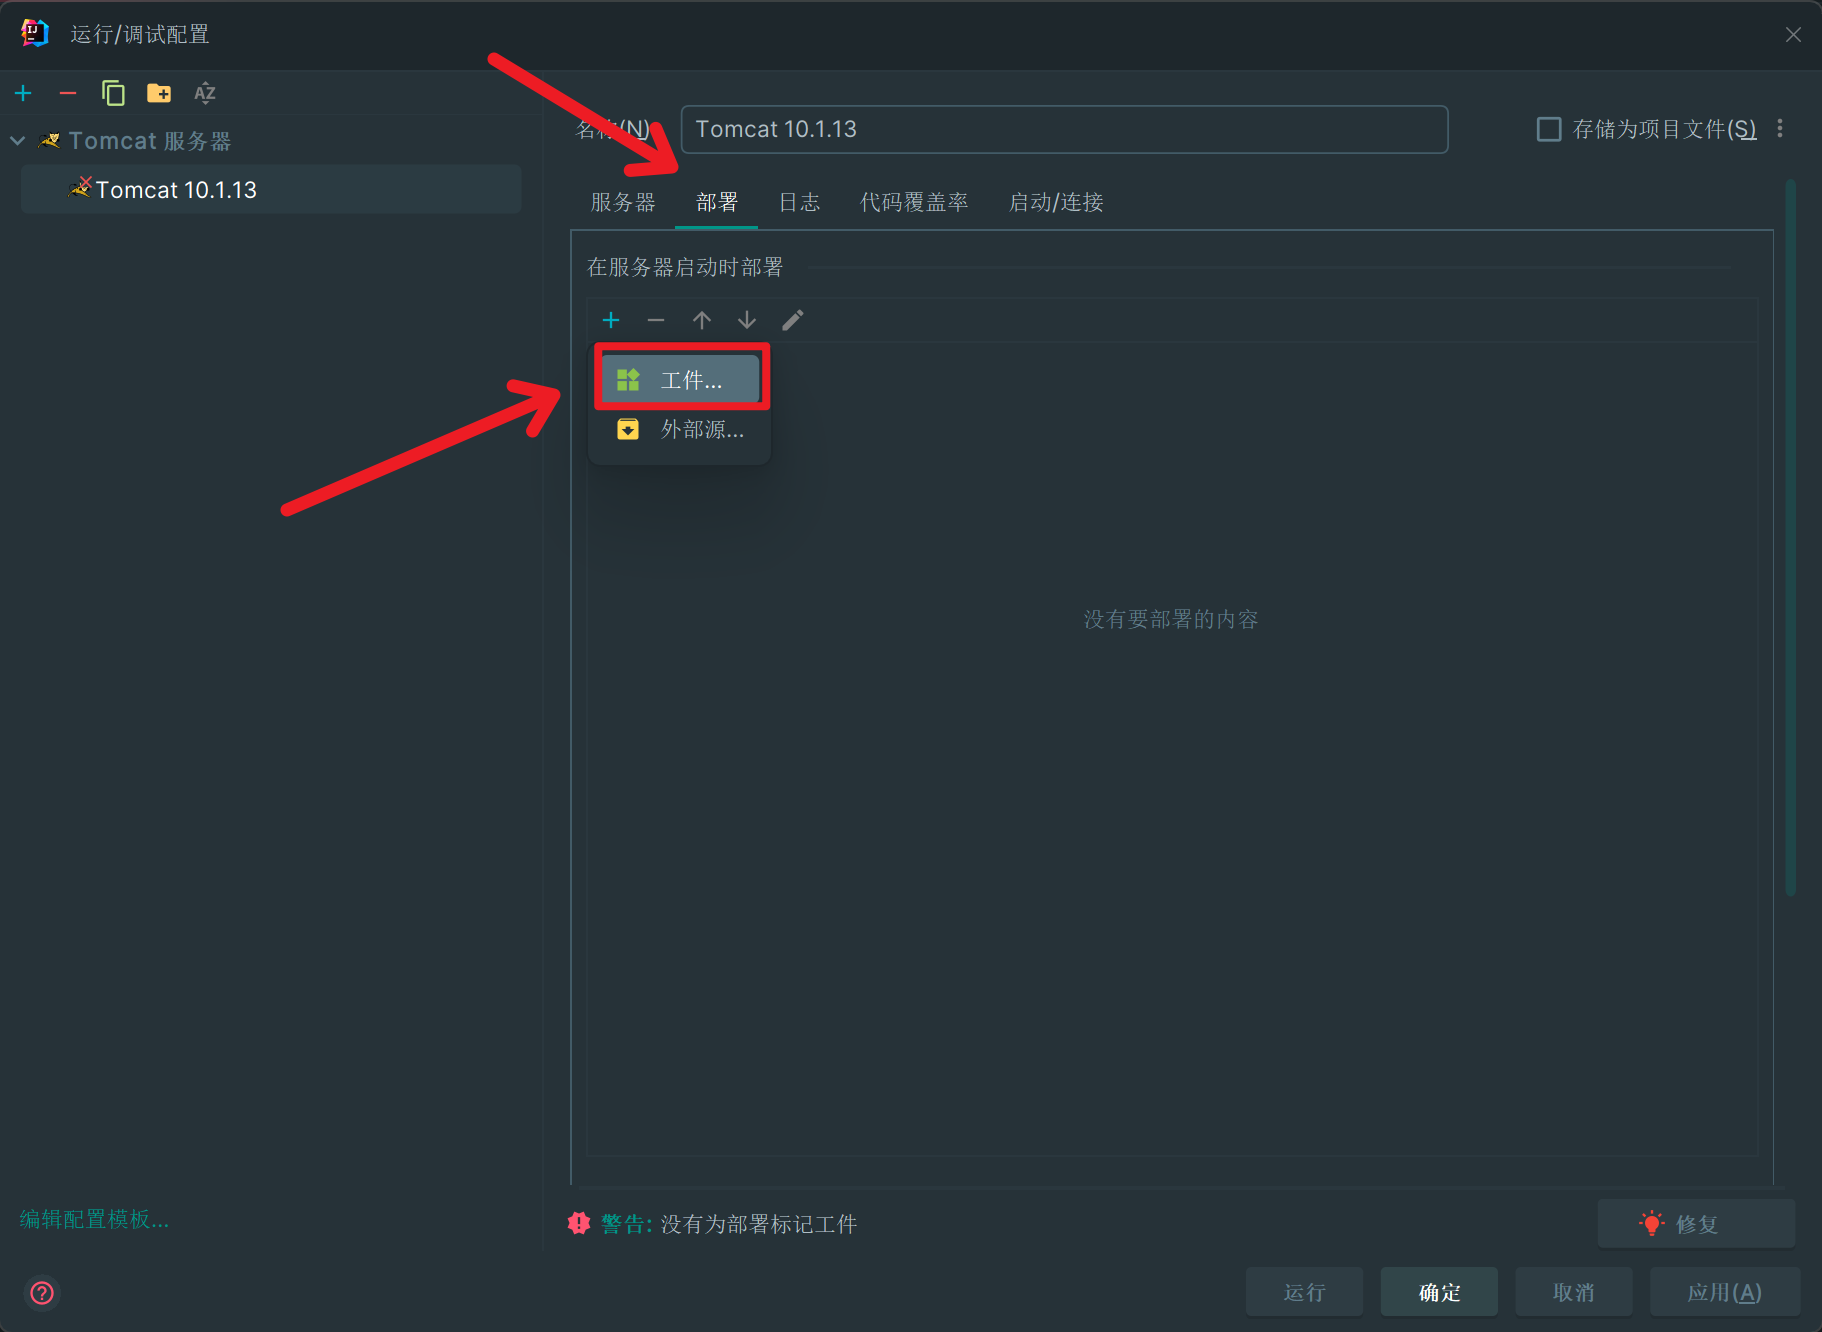Move the deployment item up
This screenshot has width=1822, height=1332.
coord(702,320)
